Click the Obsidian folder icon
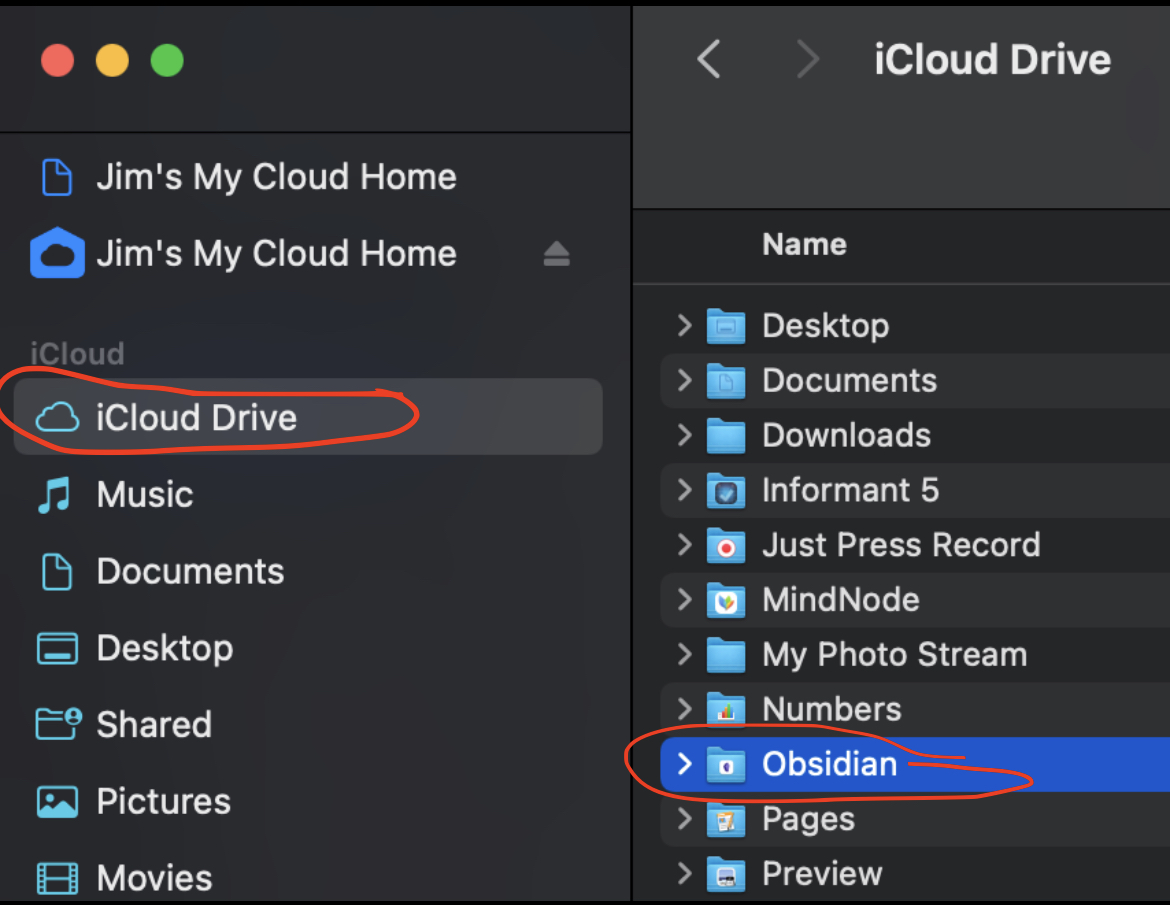1170x905 pixels. 725,764
